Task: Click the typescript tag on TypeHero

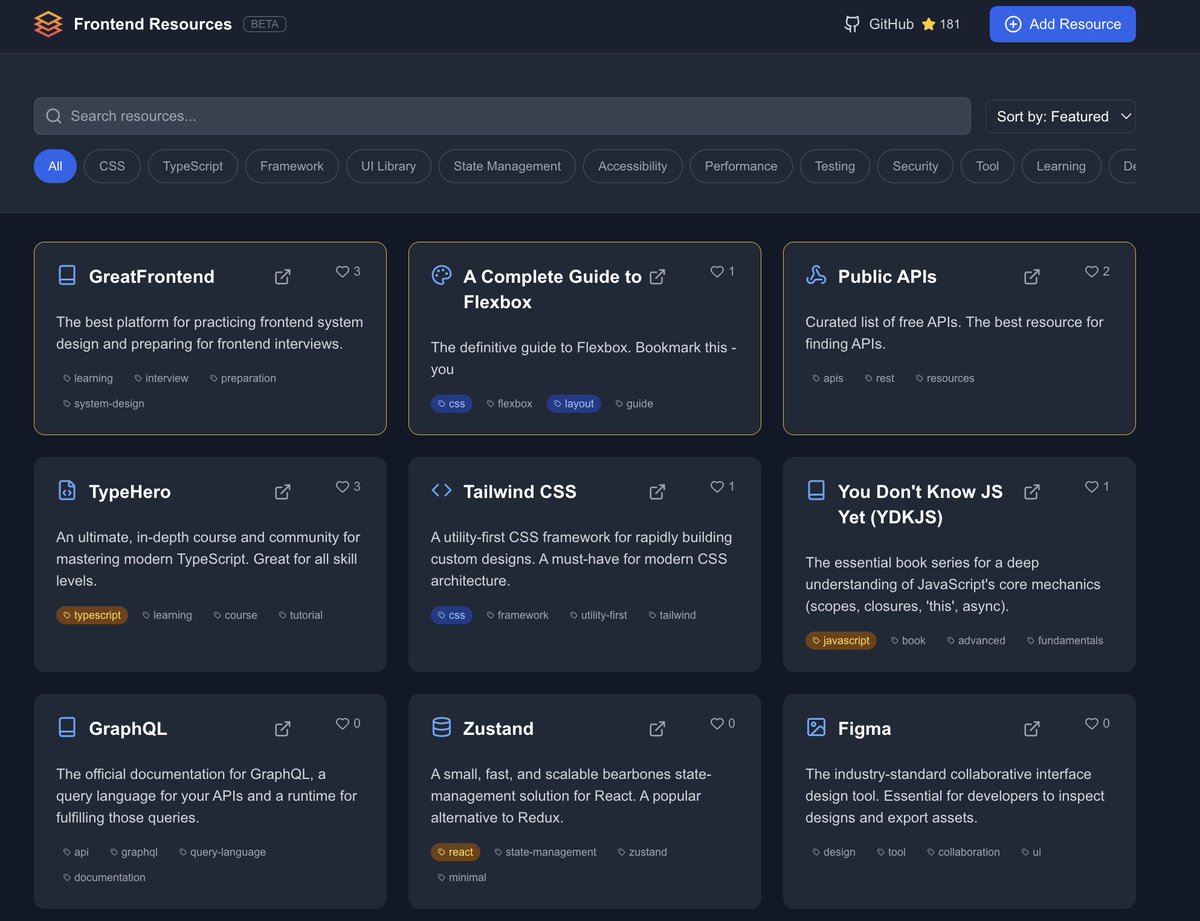Action: [x=92, y=615]
